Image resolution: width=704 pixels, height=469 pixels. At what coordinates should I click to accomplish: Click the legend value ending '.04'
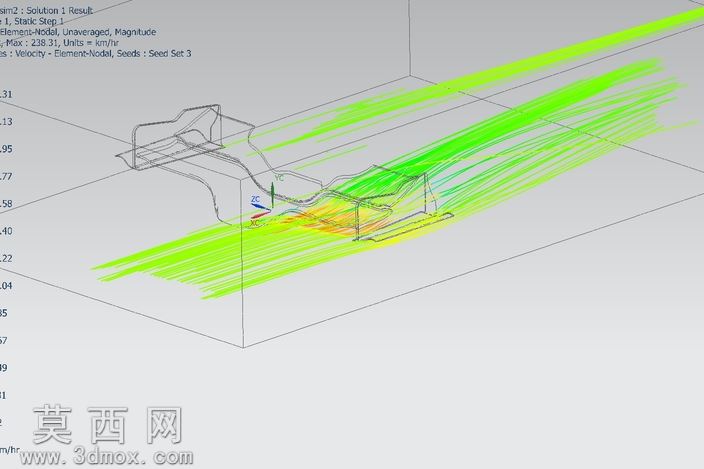click(6, 286)
